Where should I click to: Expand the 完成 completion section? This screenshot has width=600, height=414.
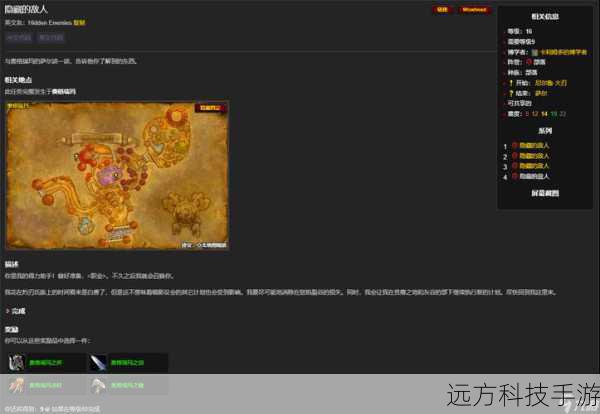(15, 311)
